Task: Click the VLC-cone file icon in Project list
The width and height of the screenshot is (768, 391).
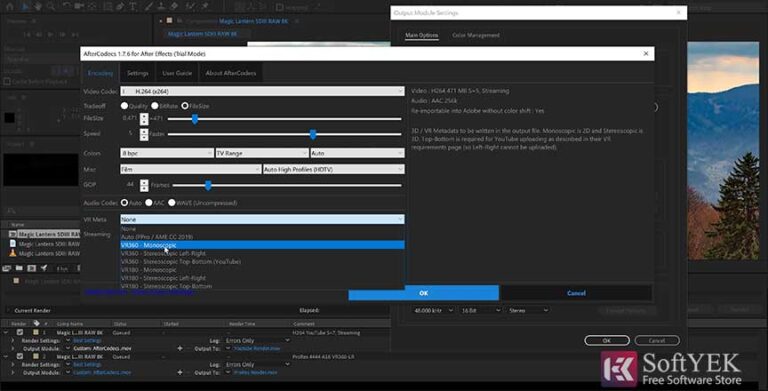Action: (13, 253)
